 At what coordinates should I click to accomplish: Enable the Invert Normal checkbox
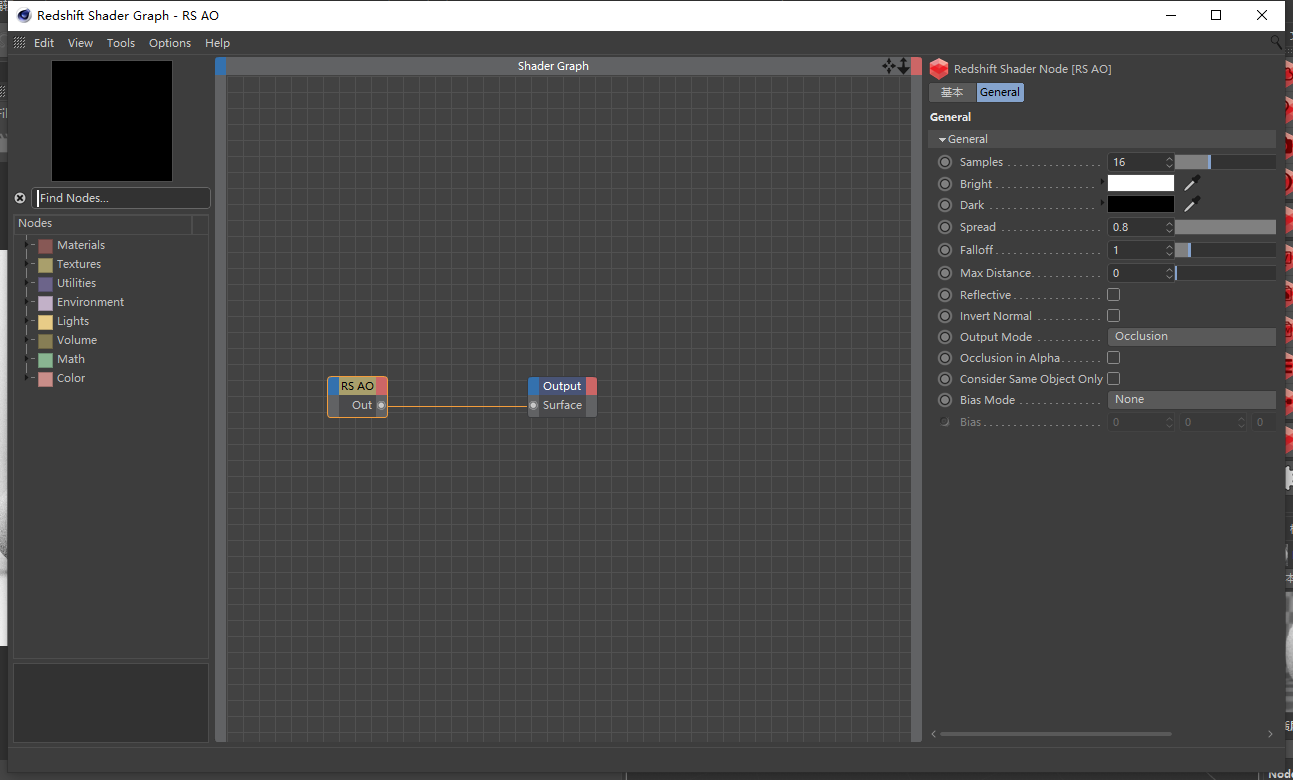[1113, 316]
